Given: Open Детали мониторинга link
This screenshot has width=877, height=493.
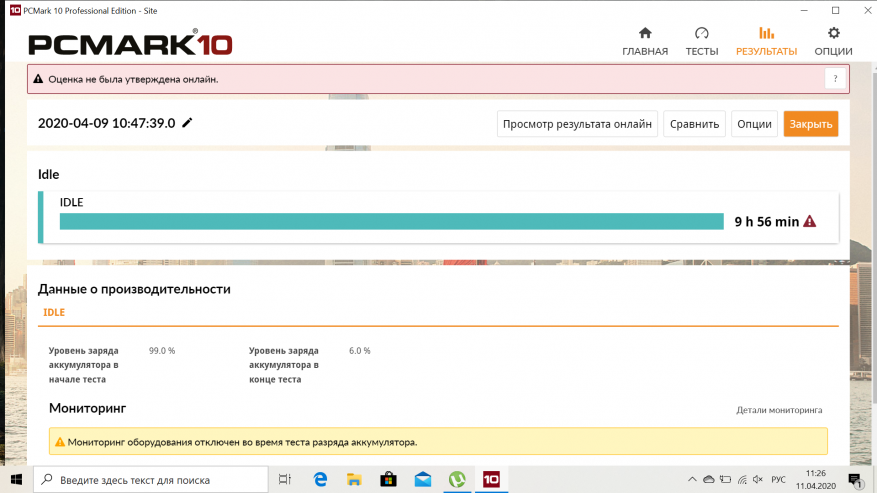Looking at the screenshot, I should coord(779,410).
